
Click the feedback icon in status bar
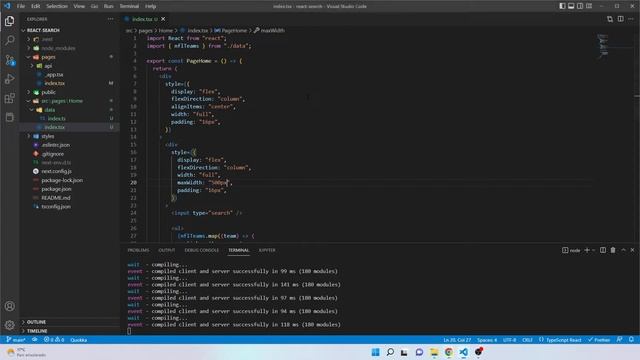pyautogui.click(x=620, y=340)
